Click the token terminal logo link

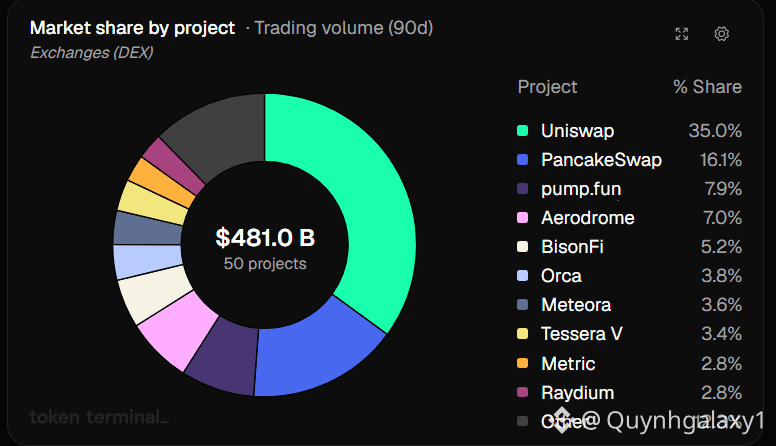(99, 417)
